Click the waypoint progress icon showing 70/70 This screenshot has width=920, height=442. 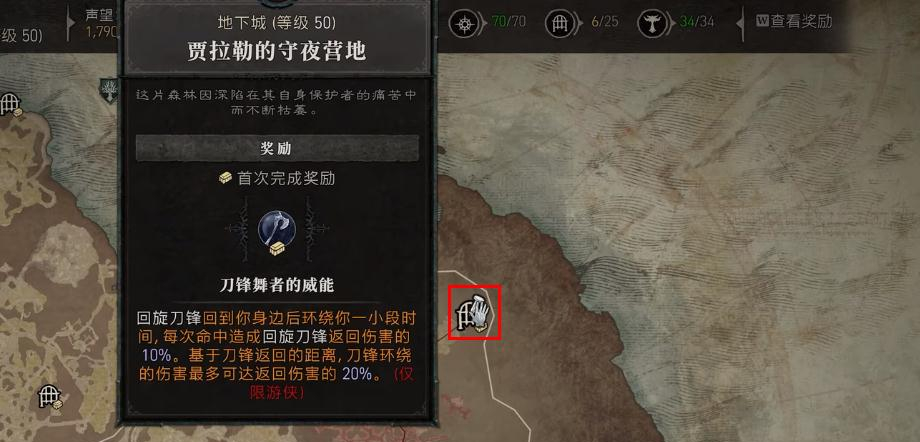pos(464,24)
